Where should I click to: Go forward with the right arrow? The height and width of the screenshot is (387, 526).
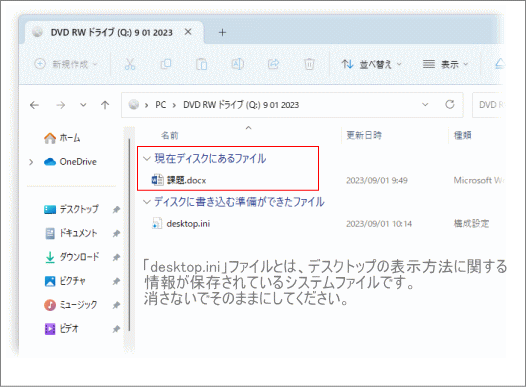click(61, 105)
